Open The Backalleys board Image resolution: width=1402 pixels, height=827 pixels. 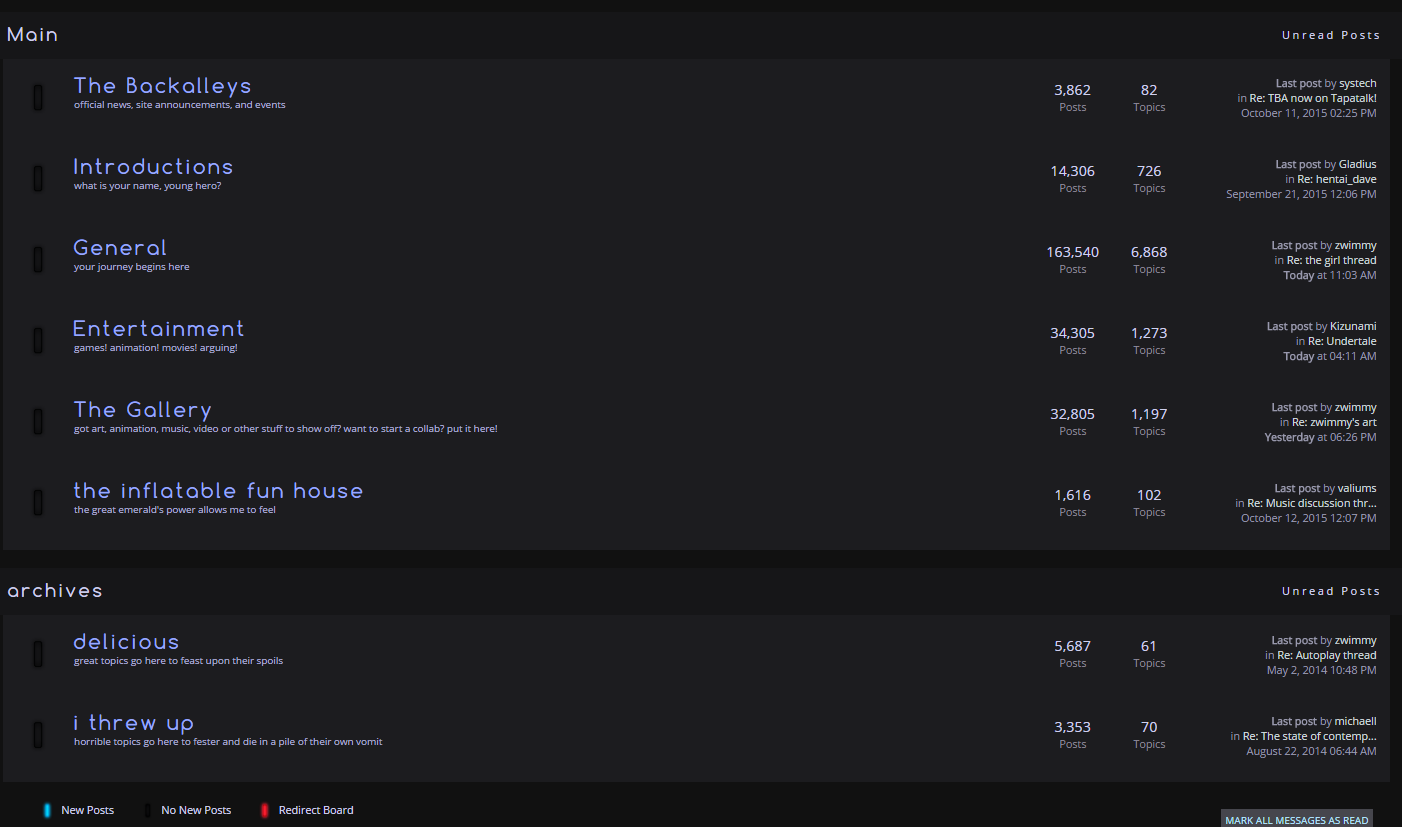click(x=162, y=86)
